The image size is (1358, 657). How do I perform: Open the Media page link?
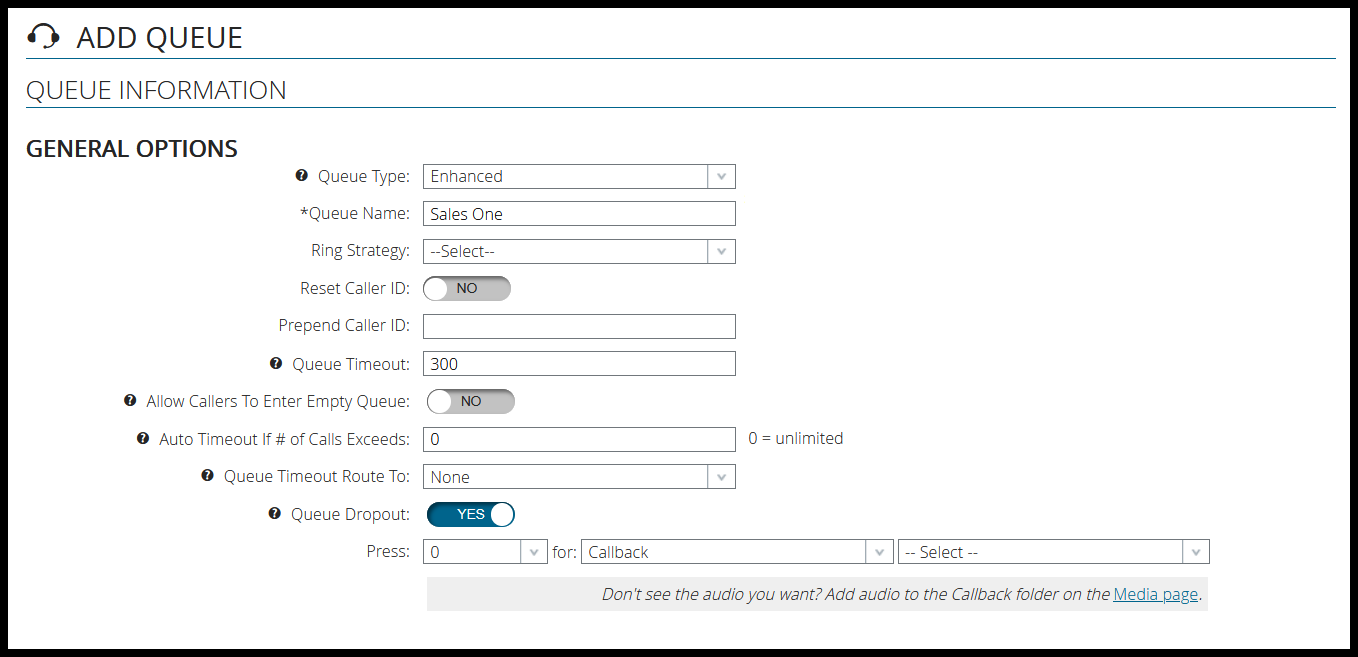coord(1155,594)
